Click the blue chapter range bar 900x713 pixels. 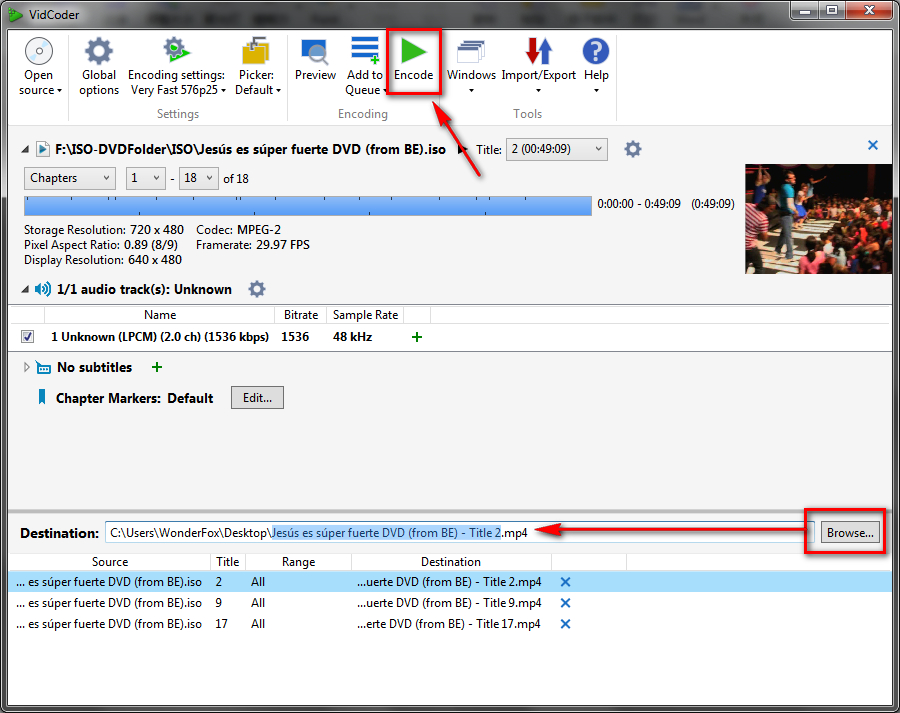[308, 206]
